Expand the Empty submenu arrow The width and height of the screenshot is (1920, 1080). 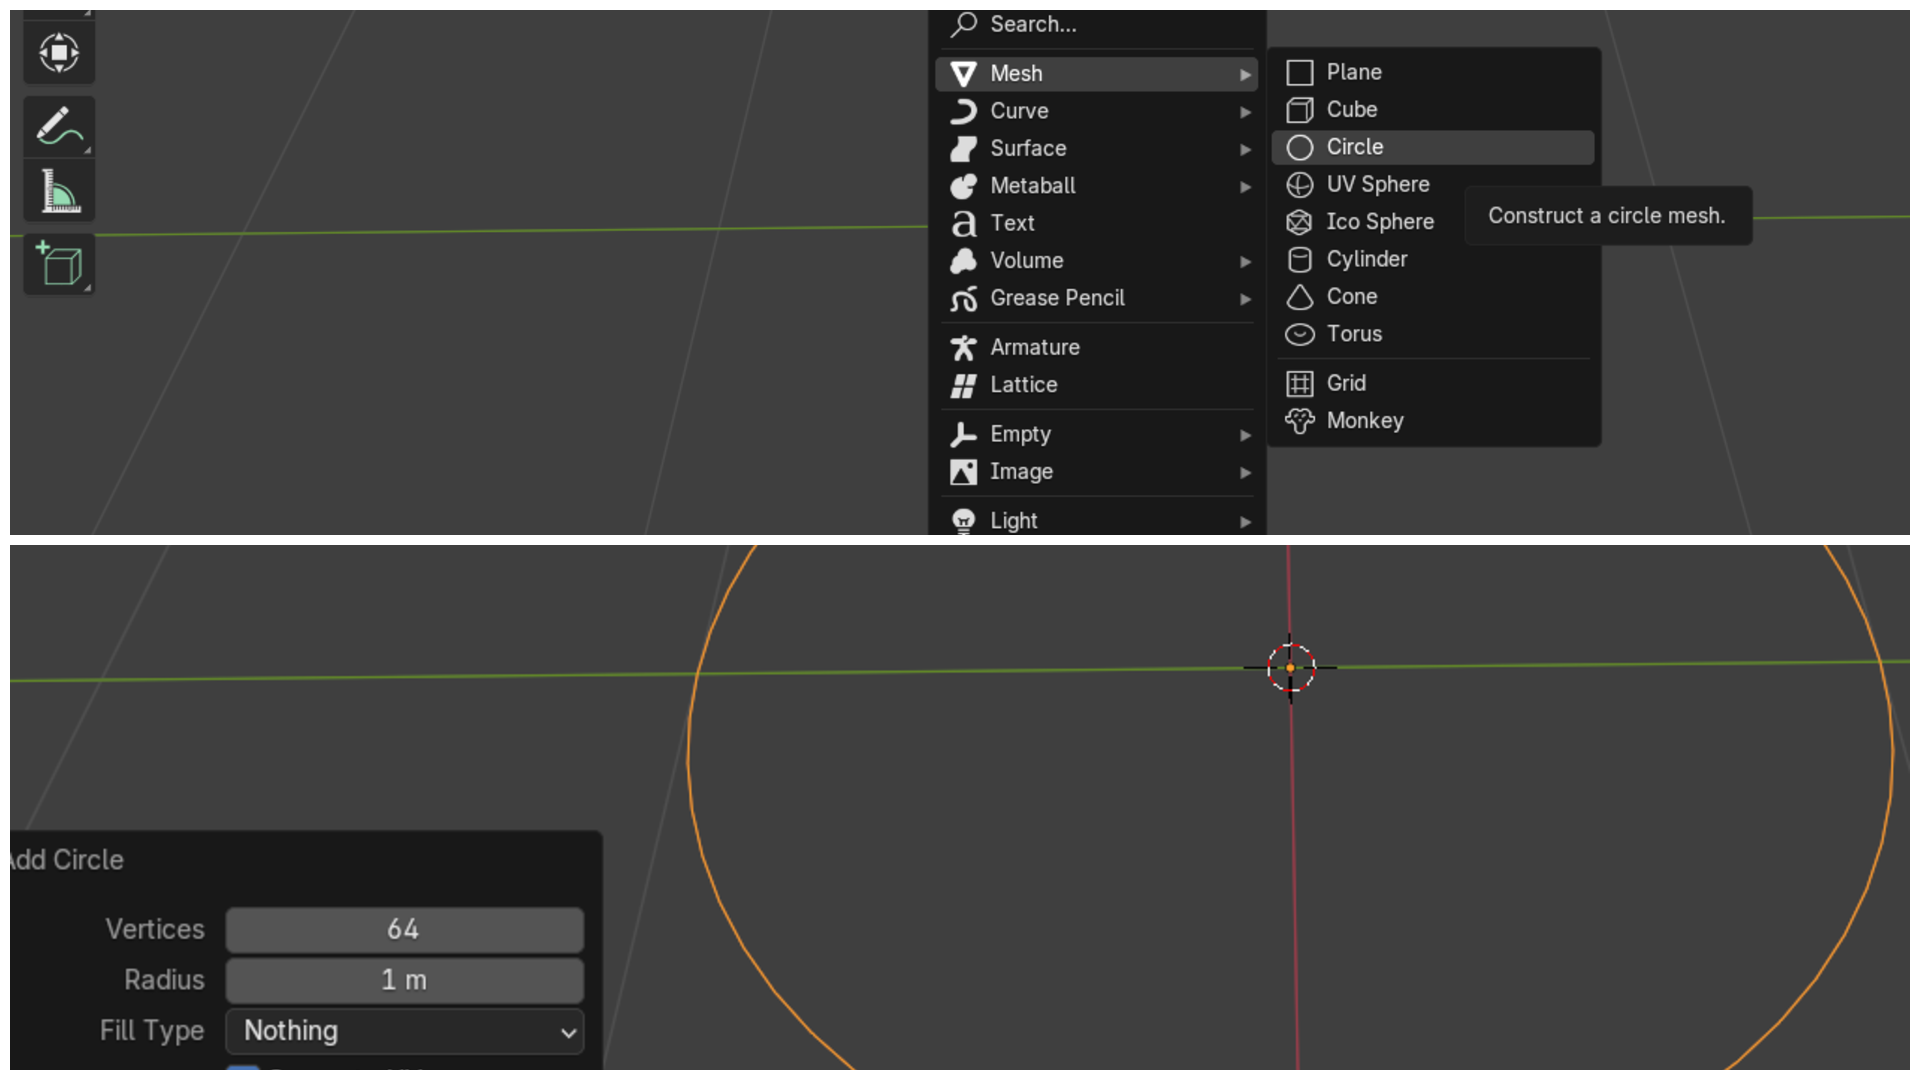(x=1245, y=435)
